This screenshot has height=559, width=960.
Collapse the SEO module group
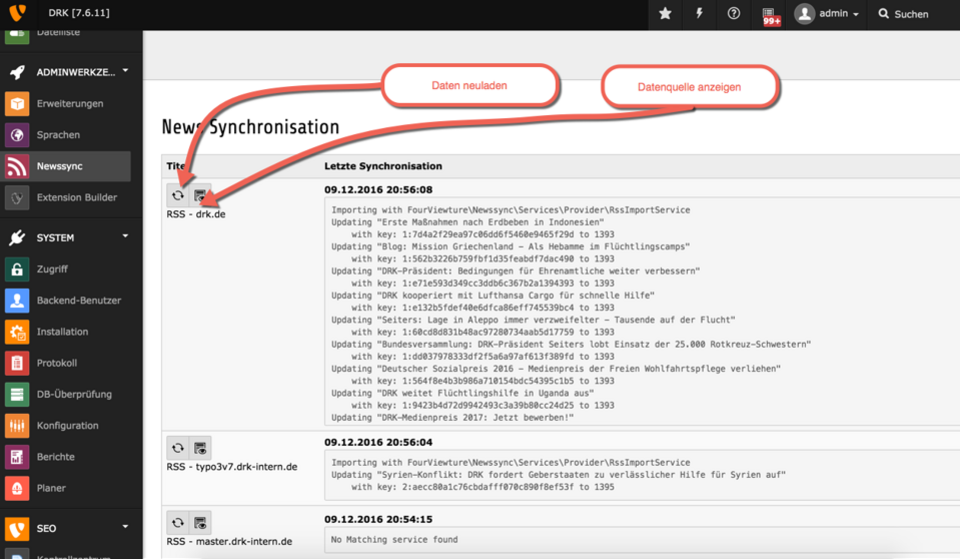[125, 527]
